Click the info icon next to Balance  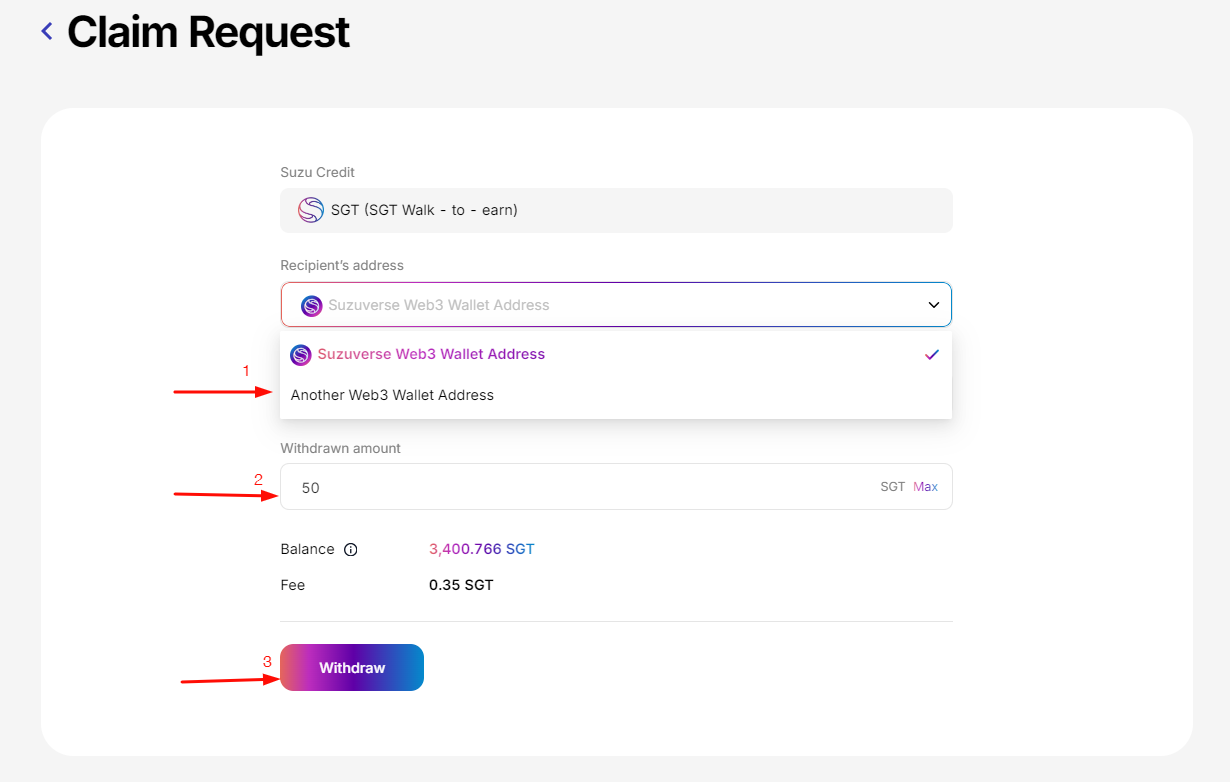click(x=350, y=550)
